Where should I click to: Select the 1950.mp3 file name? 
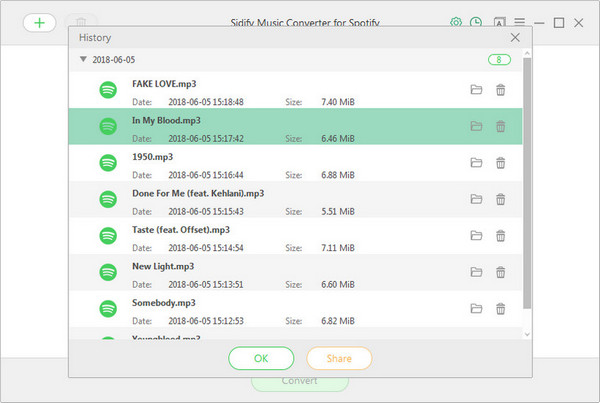152,157
